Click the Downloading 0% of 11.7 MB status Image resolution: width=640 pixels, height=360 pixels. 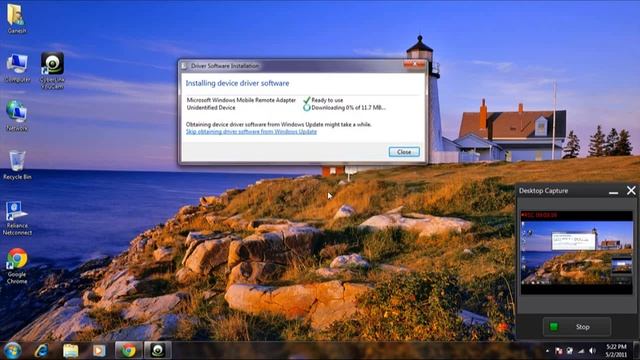point(348,108)
